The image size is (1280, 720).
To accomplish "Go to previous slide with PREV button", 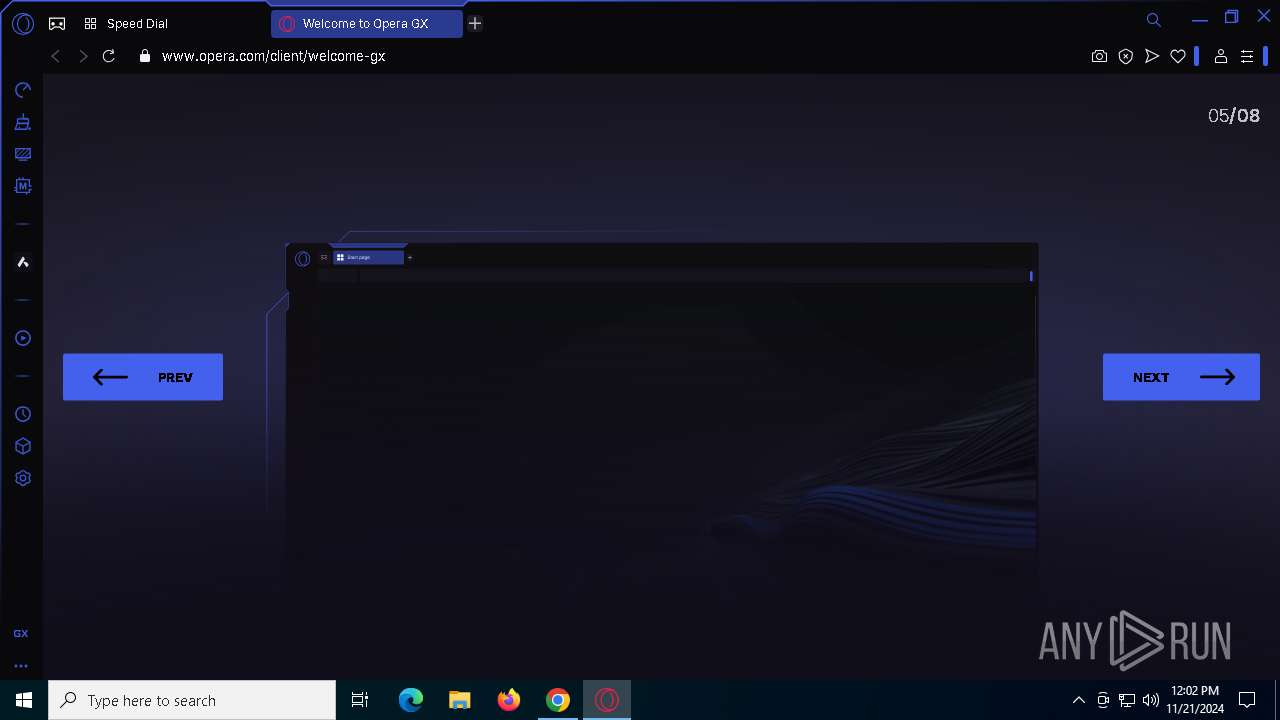I will tap(143, 377).
